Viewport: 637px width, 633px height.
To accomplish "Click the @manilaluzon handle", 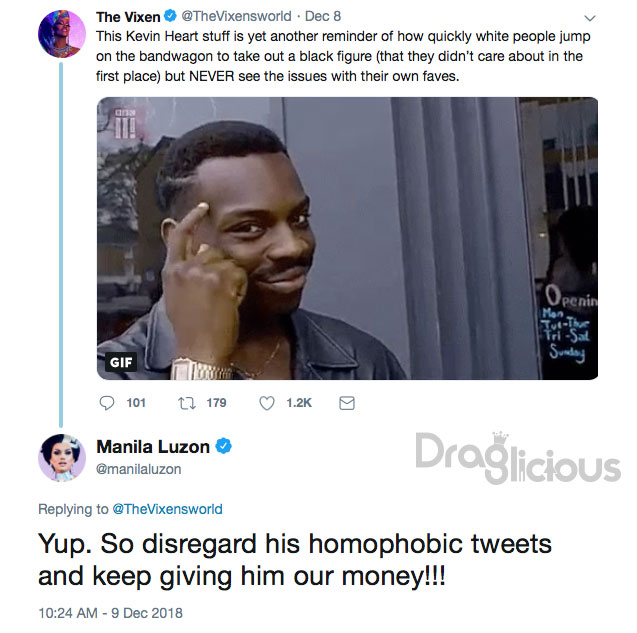I will click(x=139, y=469).
